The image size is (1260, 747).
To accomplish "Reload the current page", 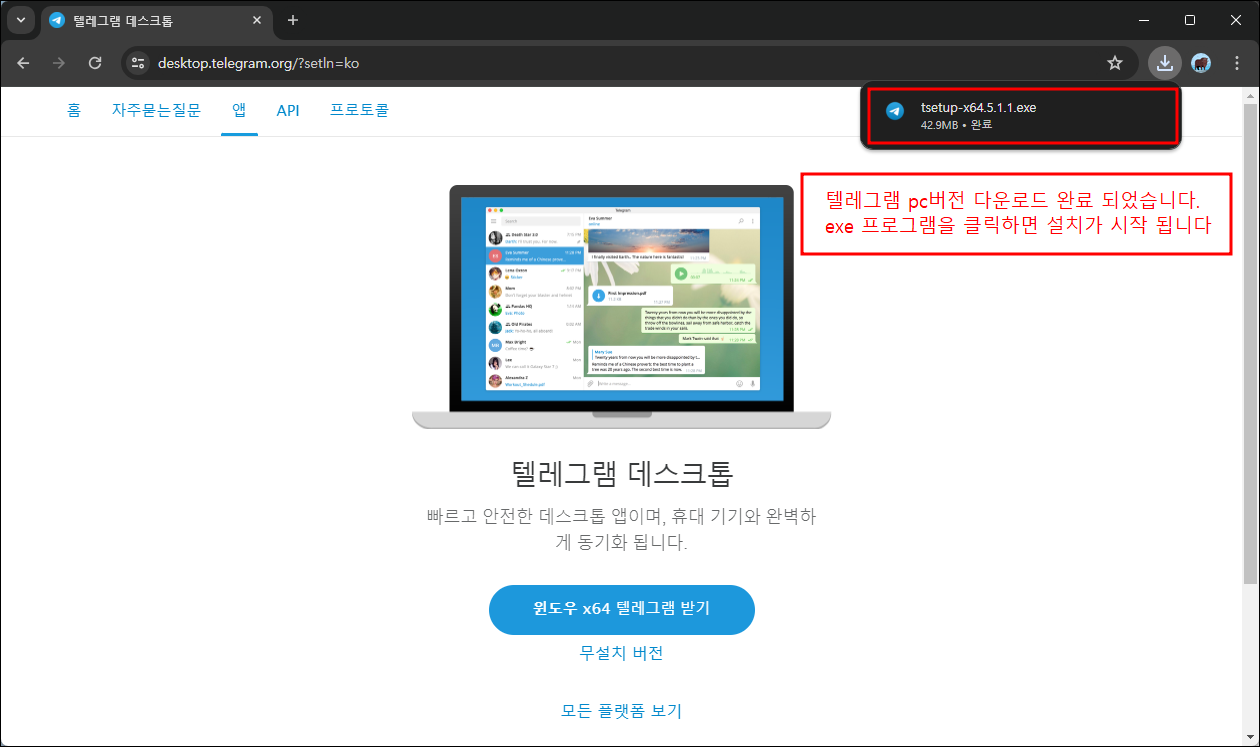I will click(95, 63).
